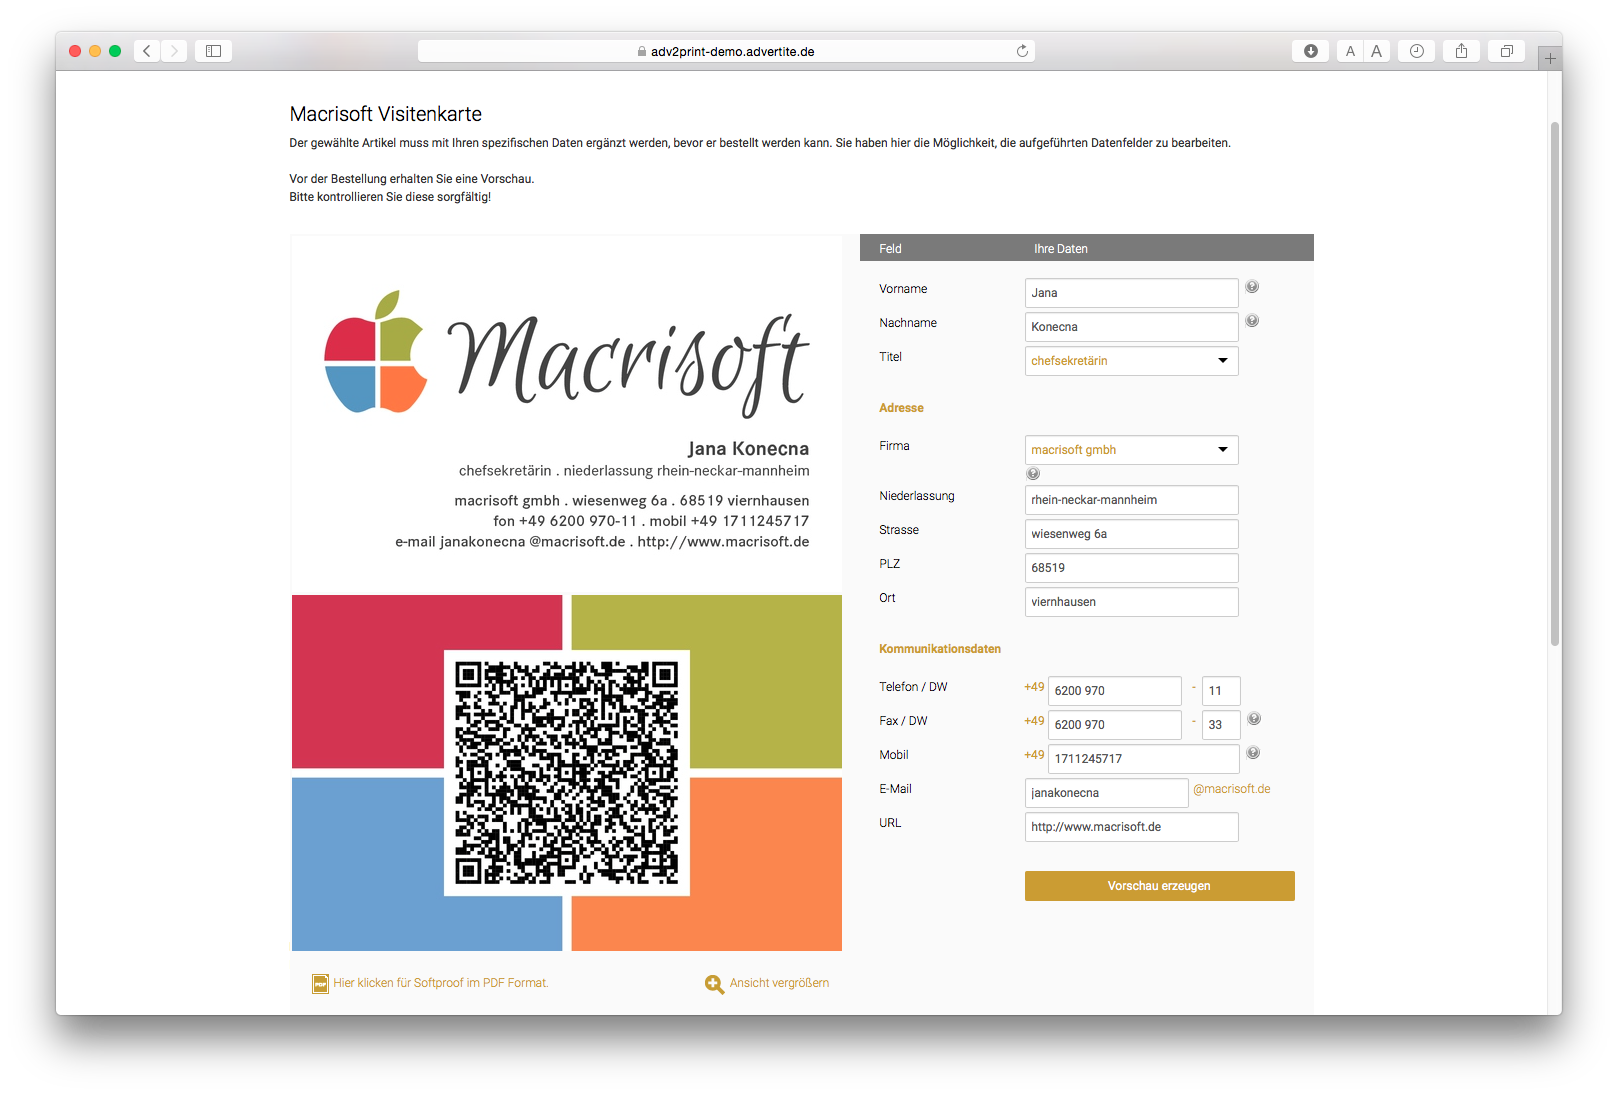Open the help icon next to Vorname
Screen dimensions: 1618x1095
tap(1252, 287)
